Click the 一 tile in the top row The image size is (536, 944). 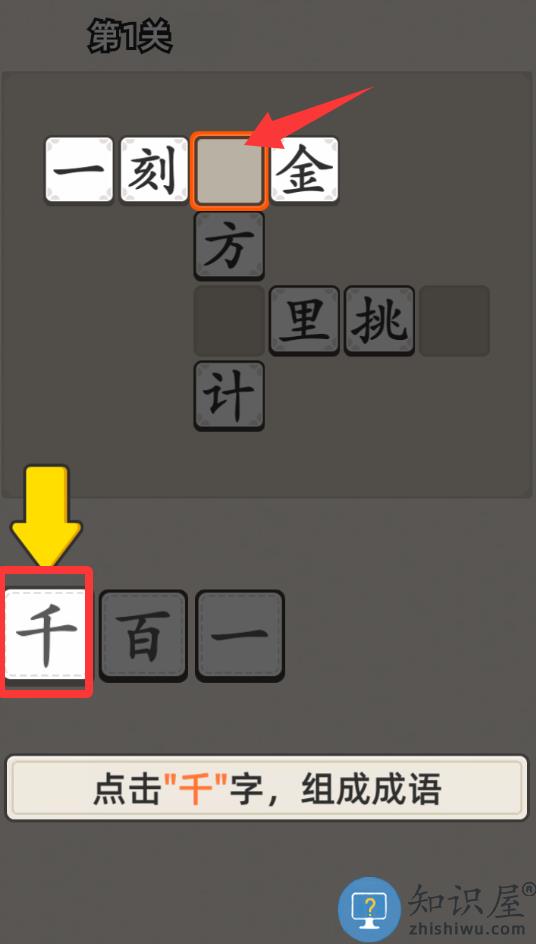pos(79,170)
